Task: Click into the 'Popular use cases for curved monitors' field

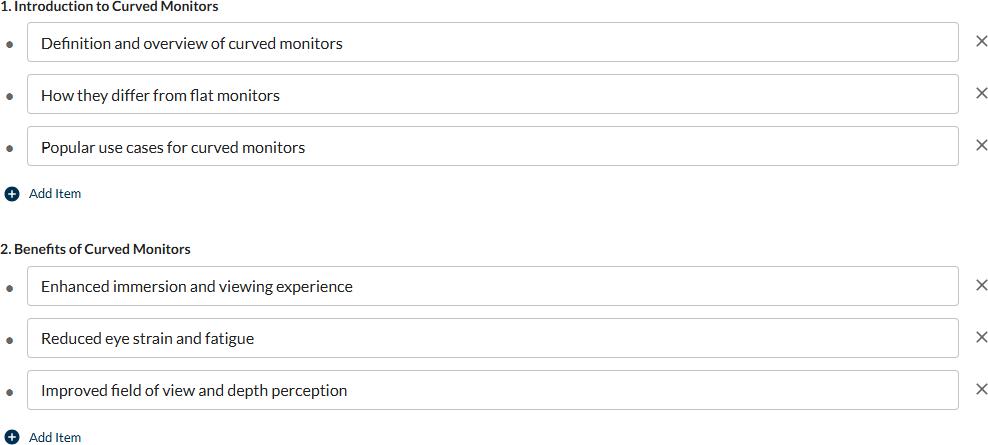Action: pyautogui.click(x=492, y=147)
